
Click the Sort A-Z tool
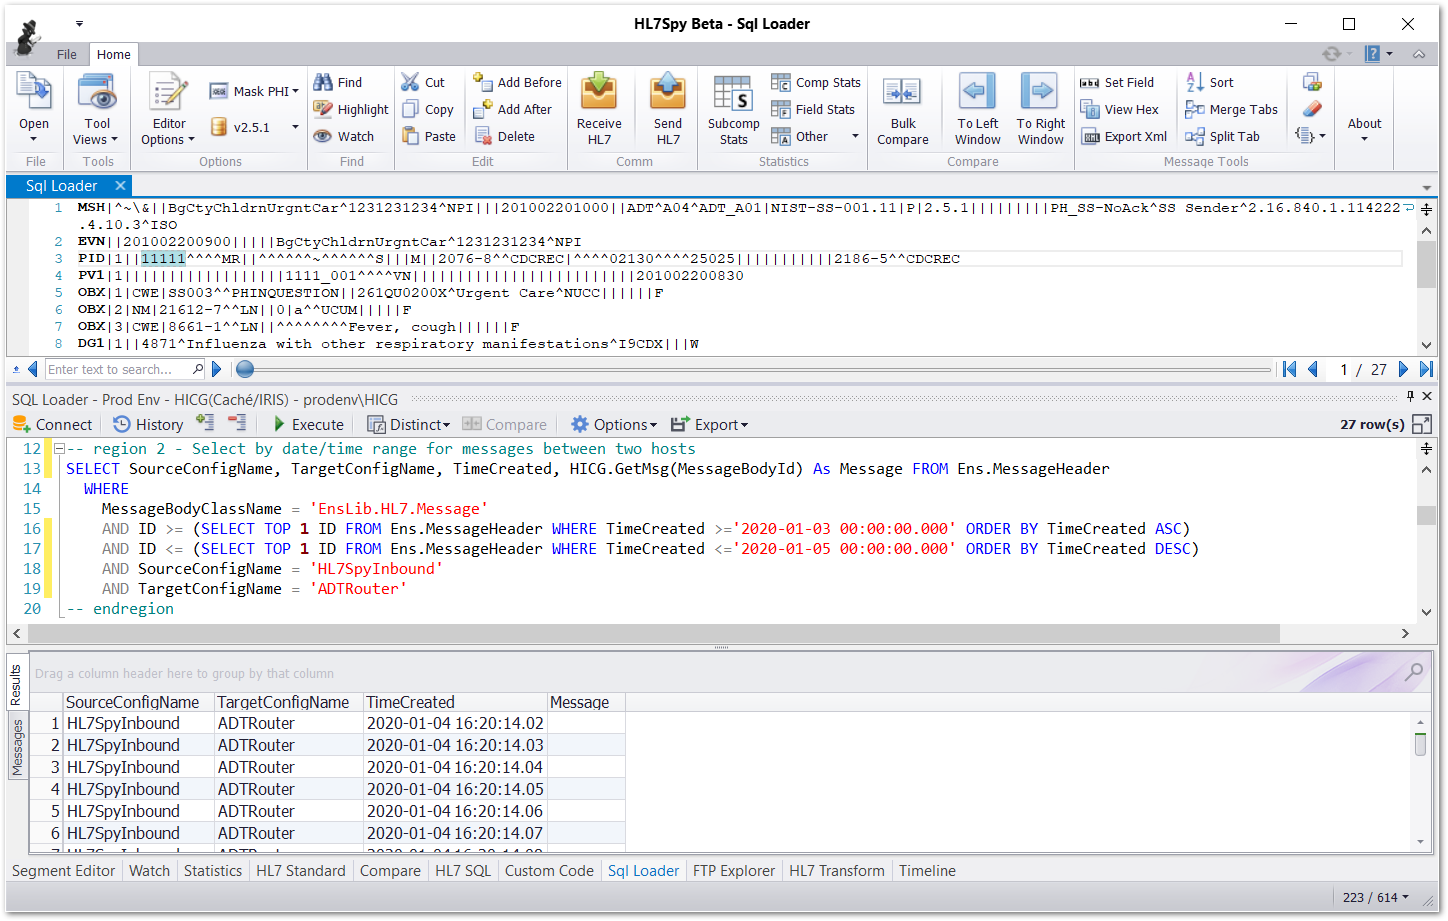pyautogui.click(x=1209, y=82)
